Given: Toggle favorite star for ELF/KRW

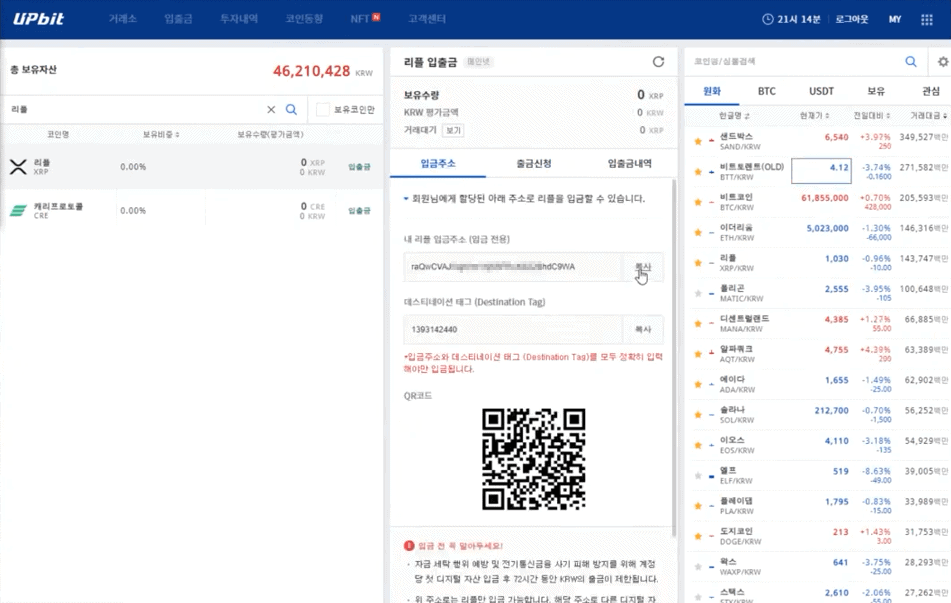Looking at the screenshot, I should tap(698, 476).
